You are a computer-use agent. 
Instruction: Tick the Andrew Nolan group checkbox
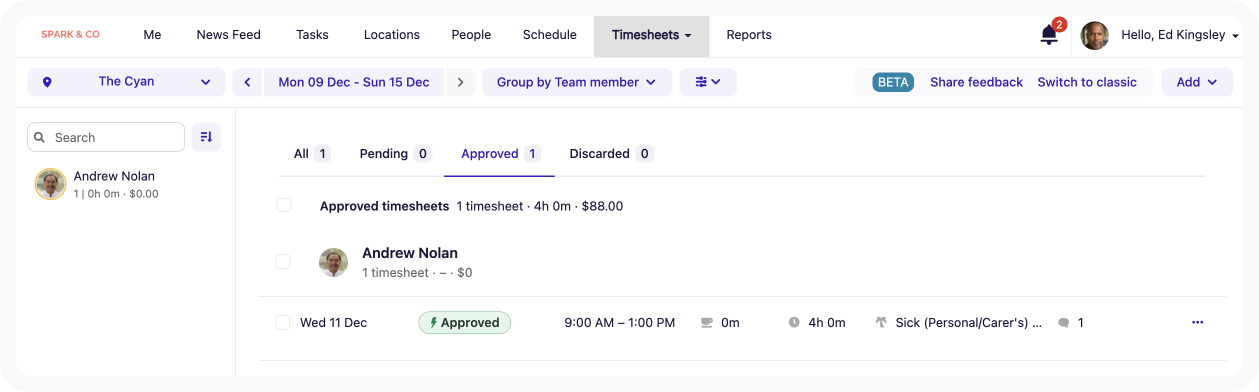point(283,261)
